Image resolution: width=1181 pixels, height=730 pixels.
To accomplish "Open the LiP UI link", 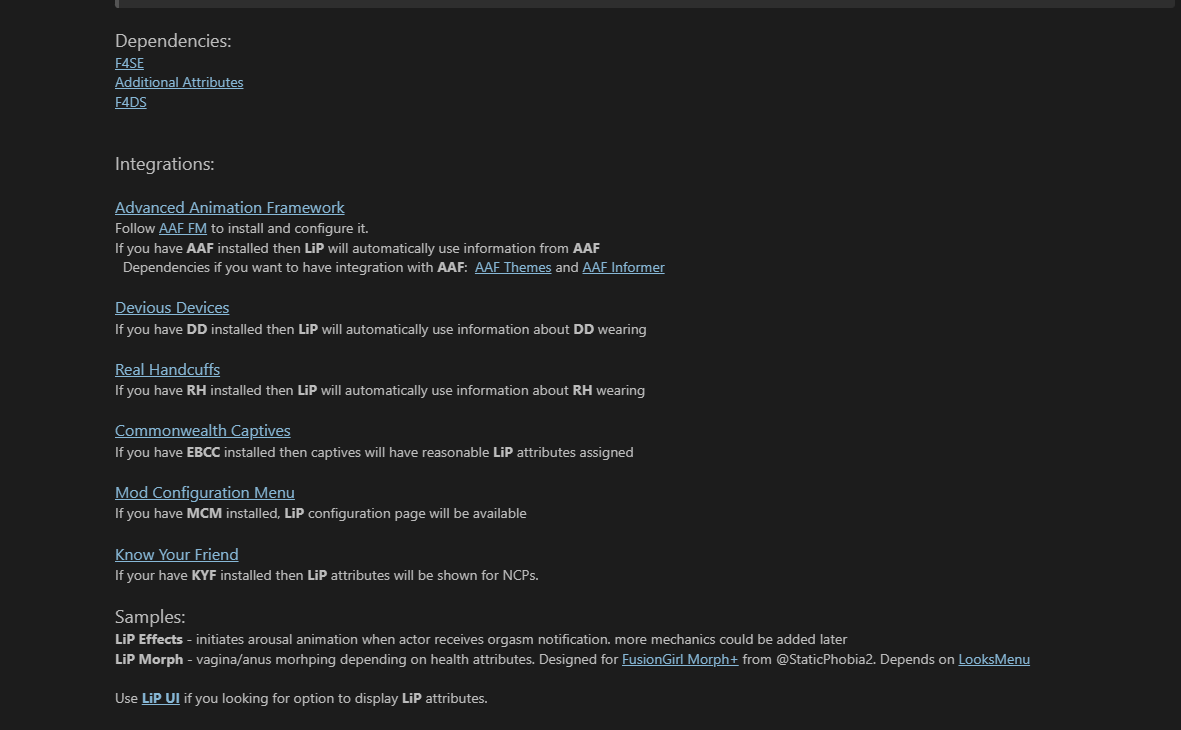I will pyautogui.click(x=160, y=698).
